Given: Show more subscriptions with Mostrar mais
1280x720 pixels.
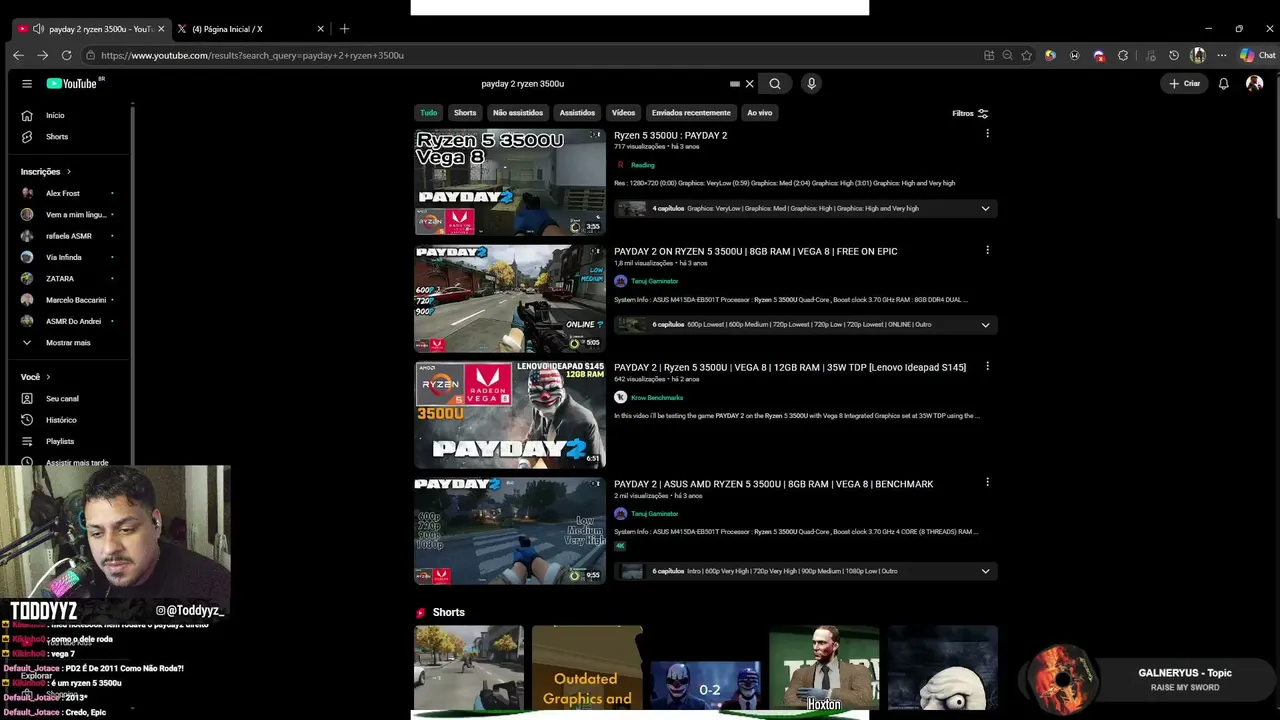Looking at the screenshot, I should (x=68, y=343).
